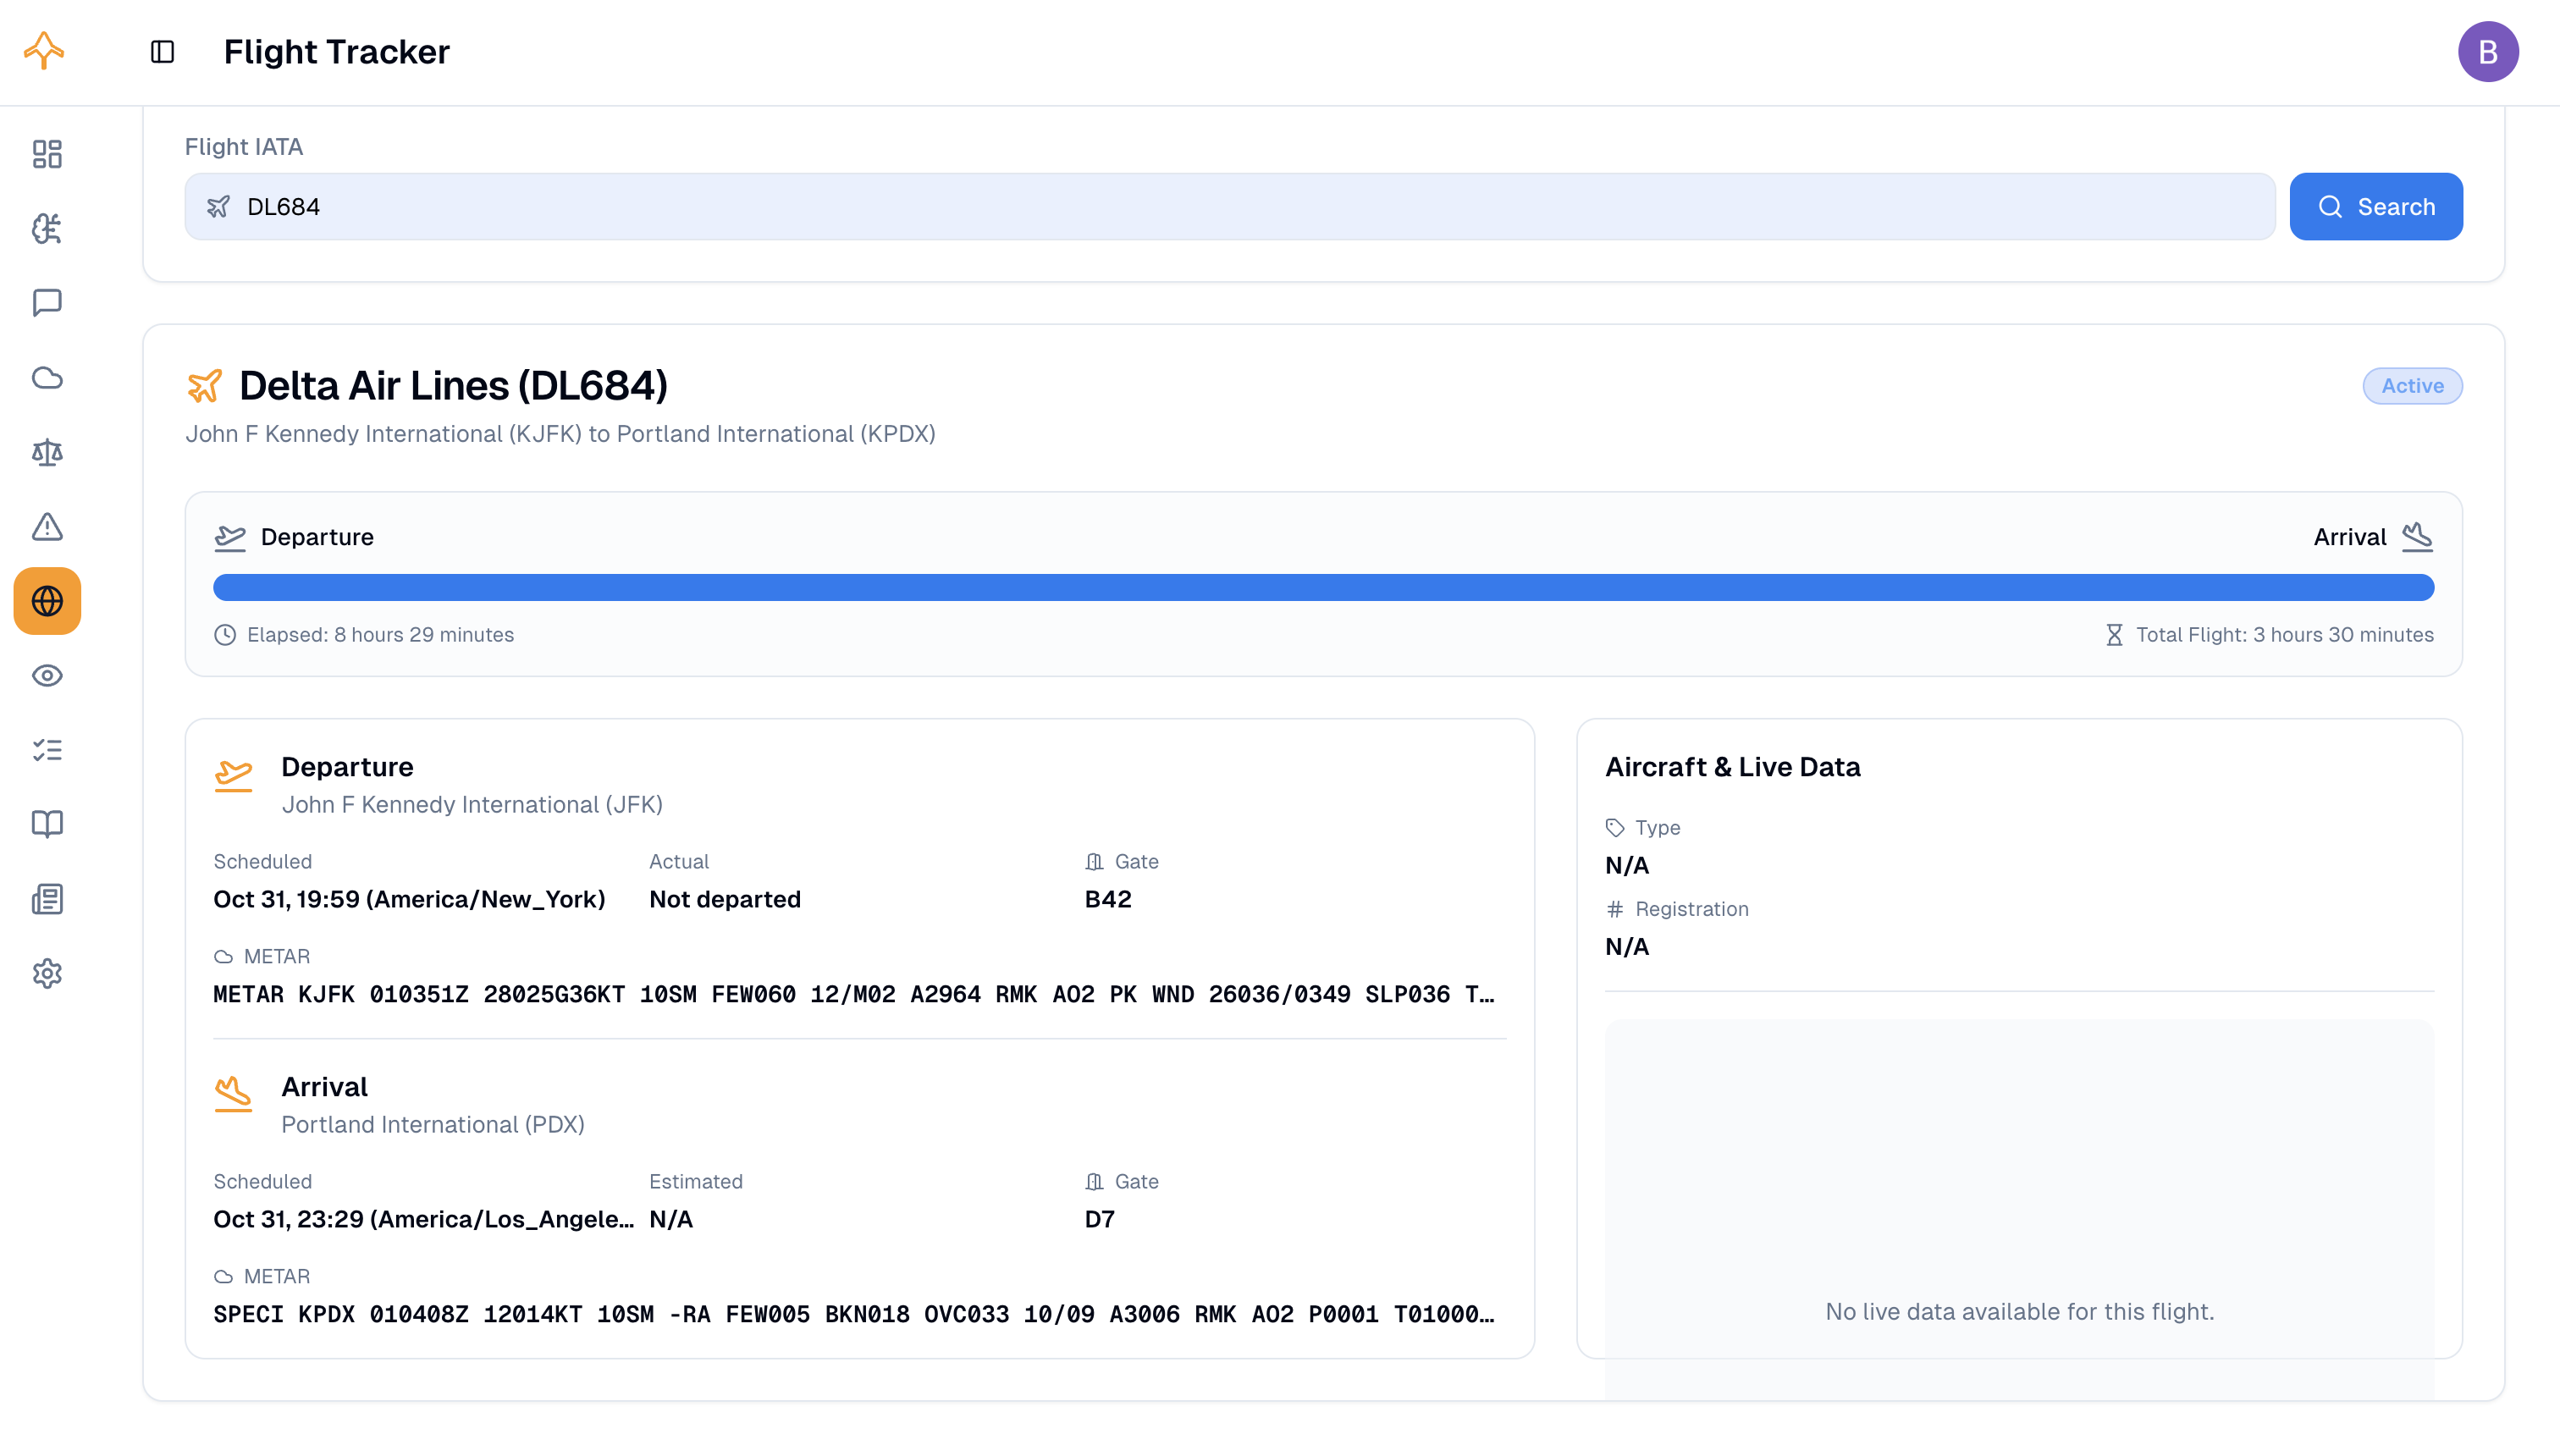2560x1456 pixels.
Task: Click the Search button
Action: 2376,206
